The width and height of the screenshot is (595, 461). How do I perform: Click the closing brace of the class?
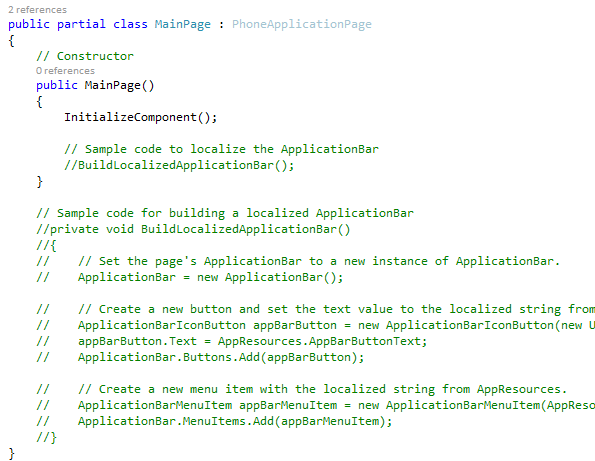(x=11, y=453)
